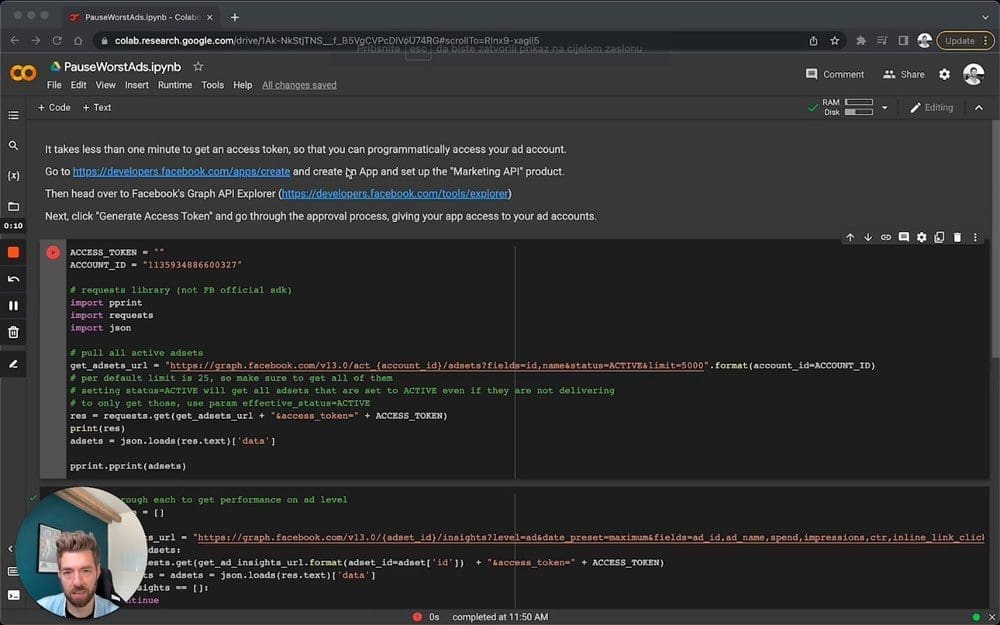Collapse the Colab header with chevron

point(979,108)
